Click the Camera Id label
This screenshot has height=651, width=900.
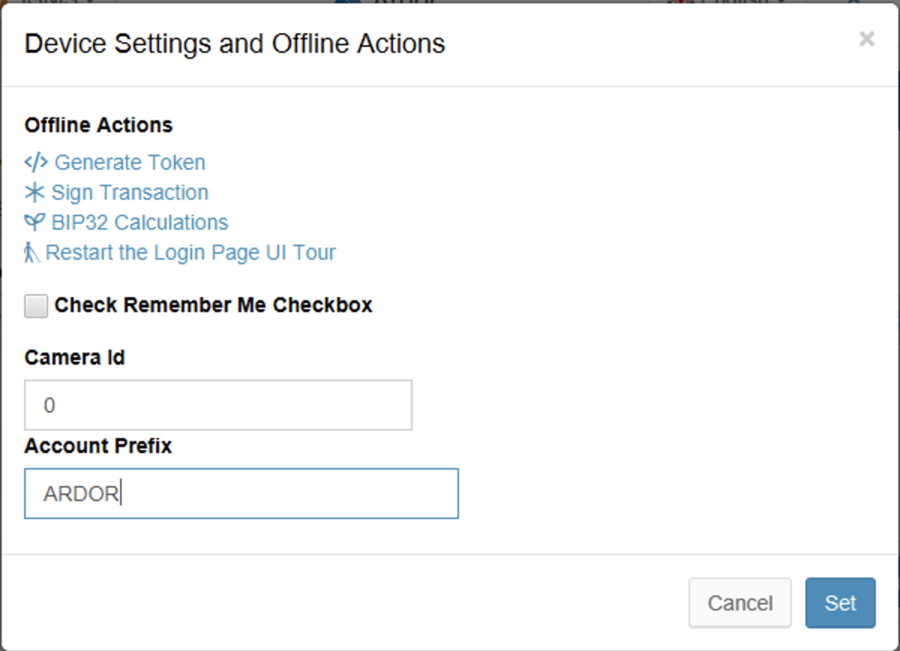(x=73, y=357)
